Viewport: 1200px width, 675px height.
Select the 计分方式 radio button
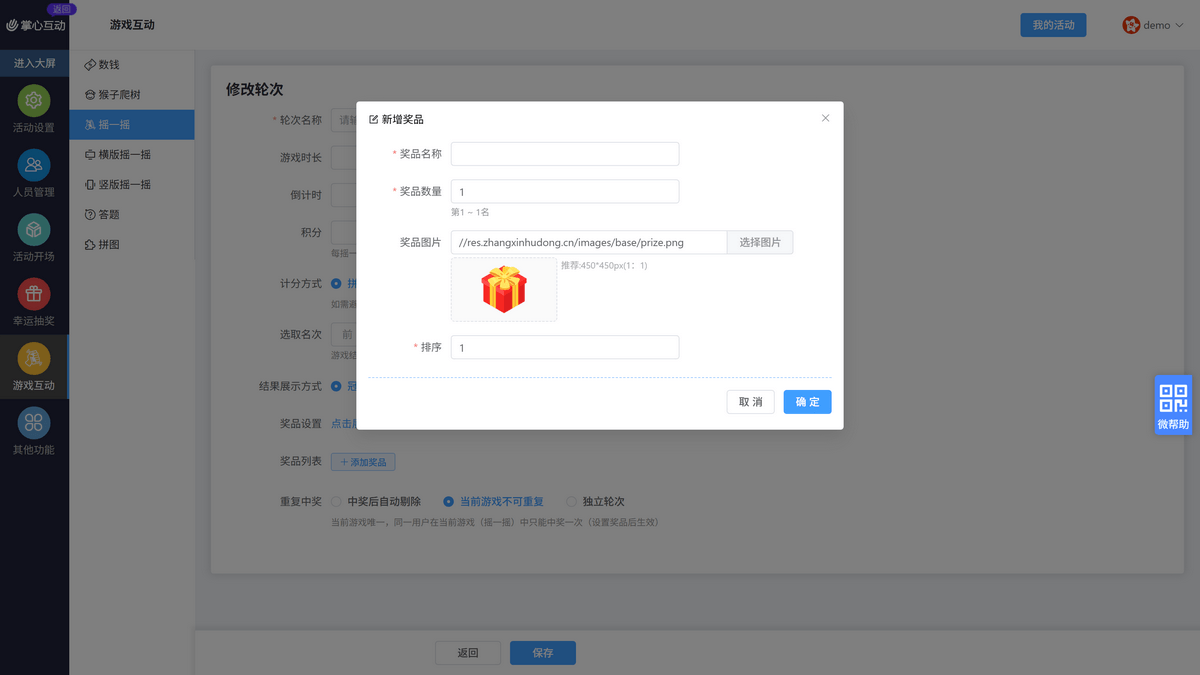point(336,284)
